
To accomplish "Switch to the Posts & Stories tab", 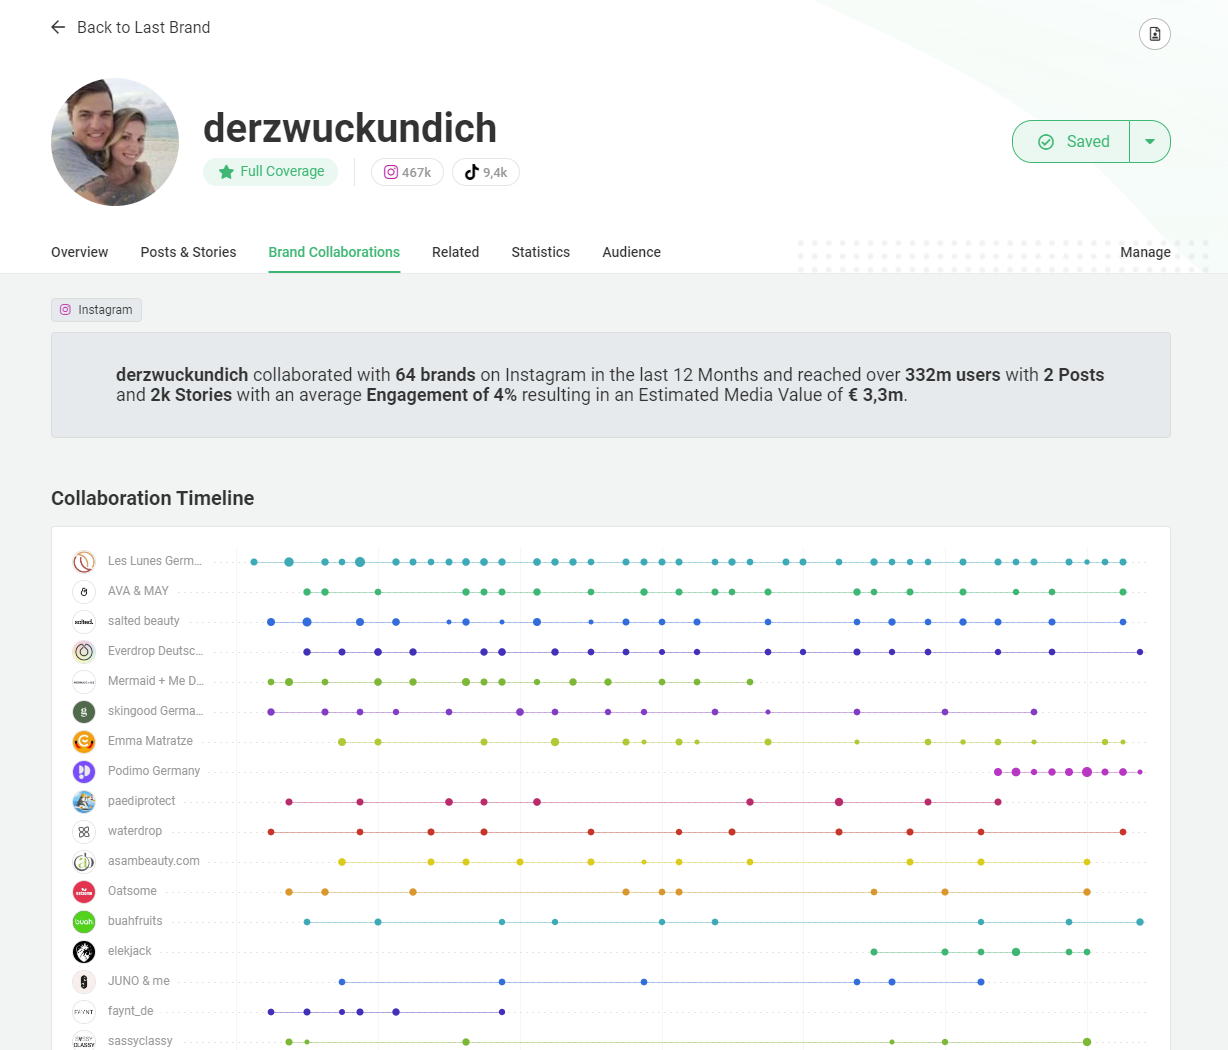I will (188, 252).
